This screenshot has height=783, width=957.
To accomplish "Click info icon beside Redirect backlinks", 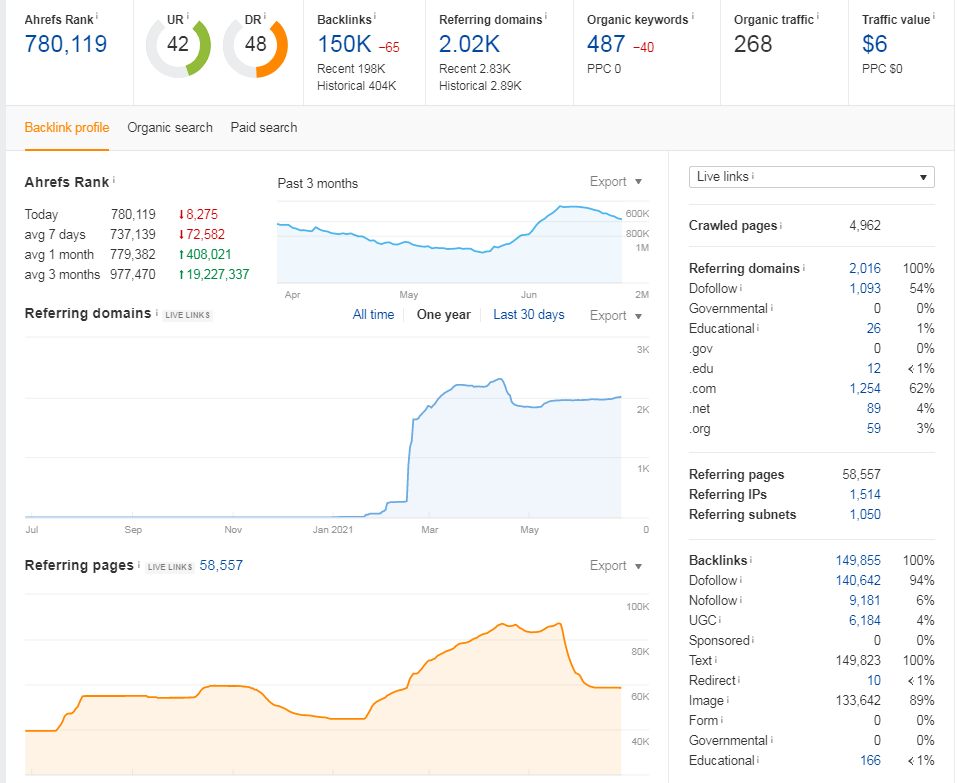I will click(x=739, y=680).
